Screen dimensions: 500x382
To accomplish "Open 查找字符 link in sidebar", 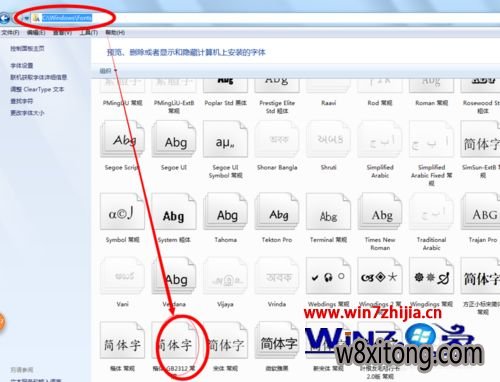I will (22, 101).
